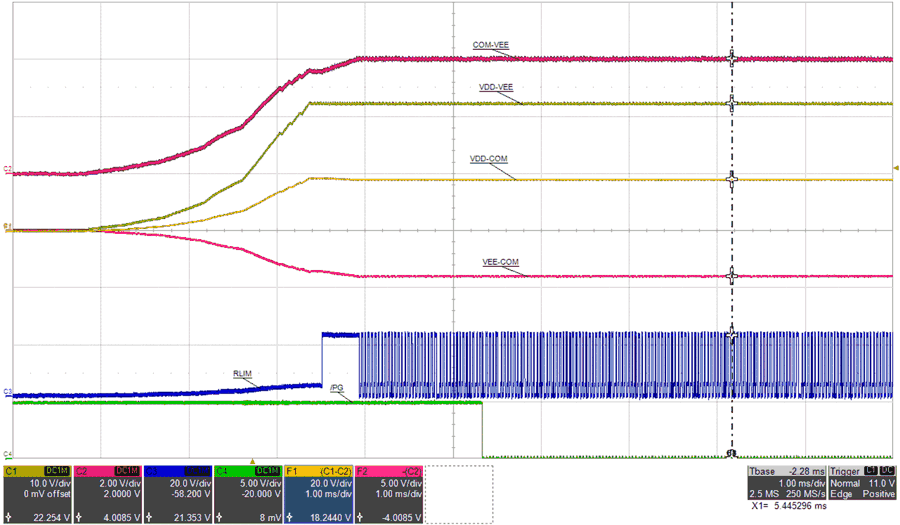
Task: Click the cursor marker on VDD-COM trace
Action: click(x=731, y=179)
